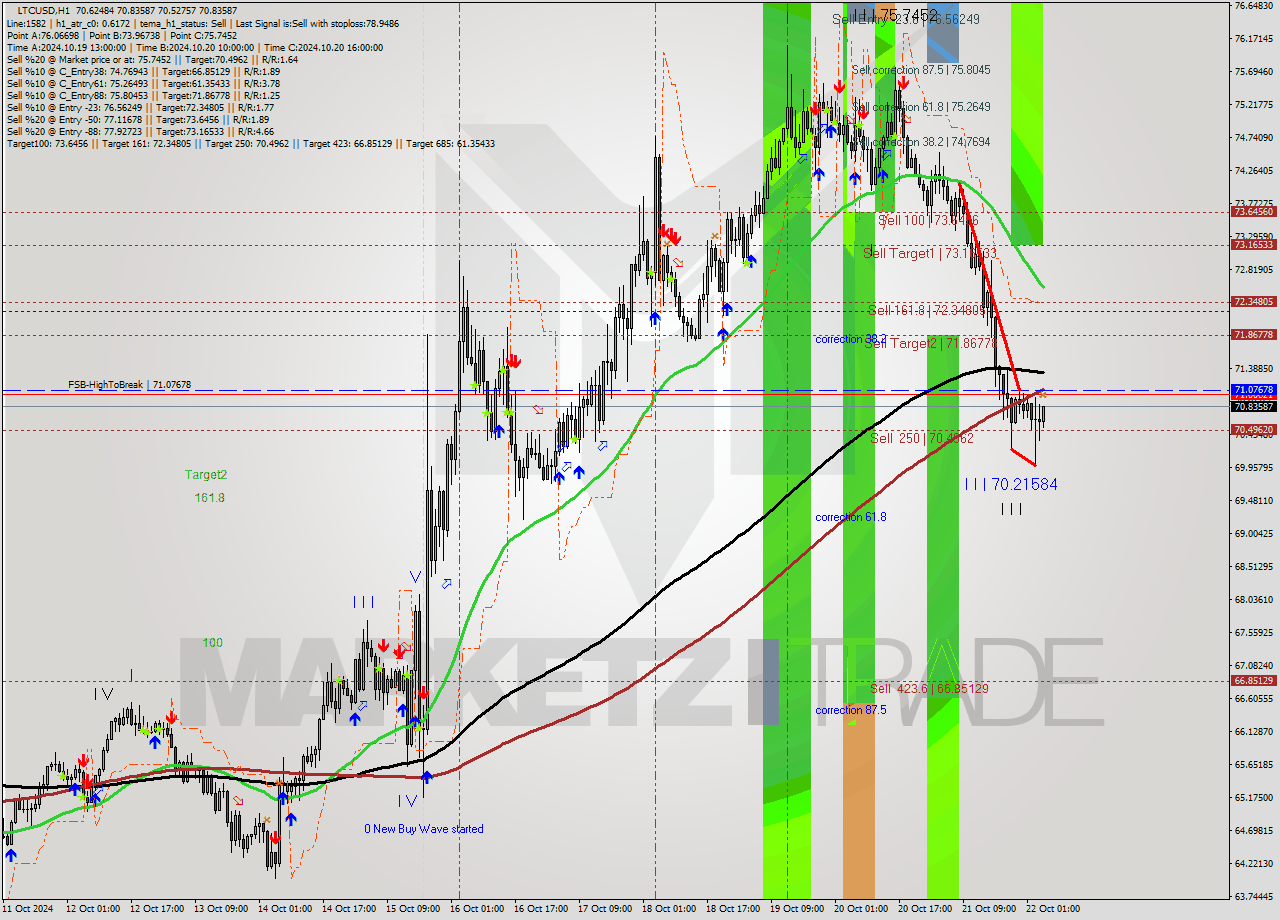Image resolution: width=1280 pixels, height=920 pixels.
Task: Click the blue 'I I I 70.21584' wave label
Action: coord(1011,484)
